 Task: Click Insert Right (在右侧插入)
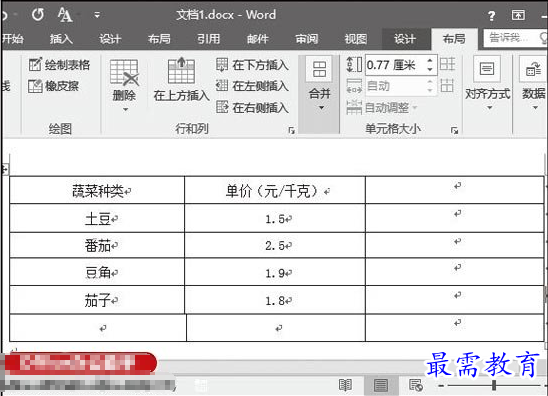[252, 107]
